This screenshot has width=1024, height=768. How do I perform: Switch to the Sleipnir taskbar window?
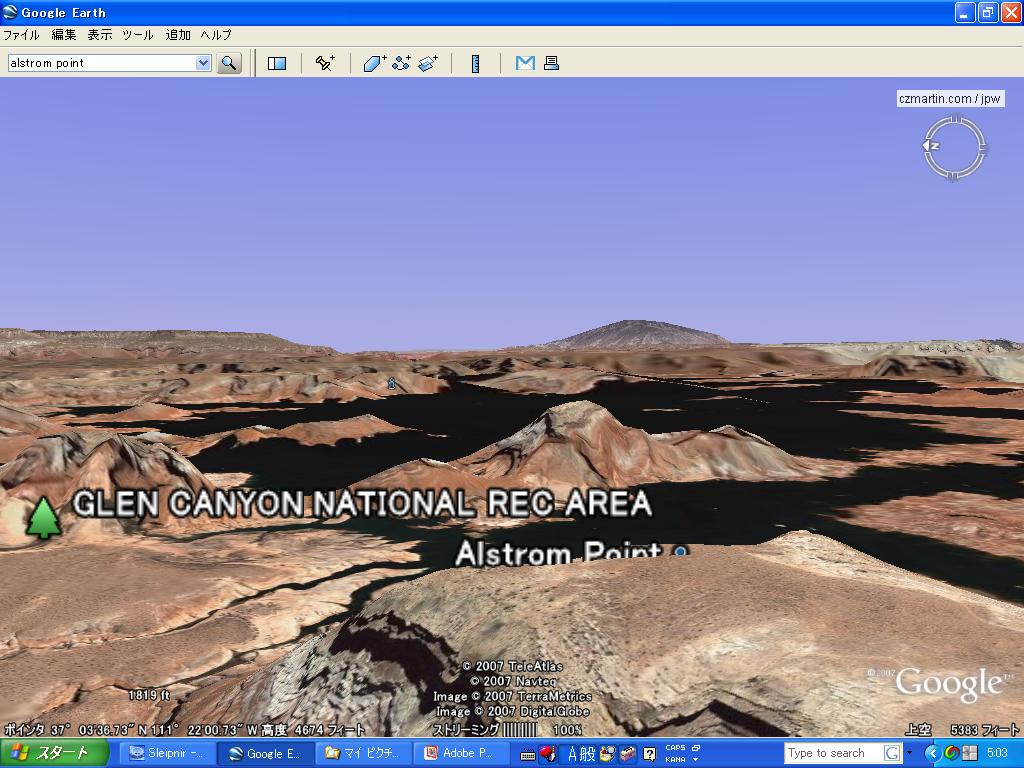pyautogui.click(x=168, y=753)
